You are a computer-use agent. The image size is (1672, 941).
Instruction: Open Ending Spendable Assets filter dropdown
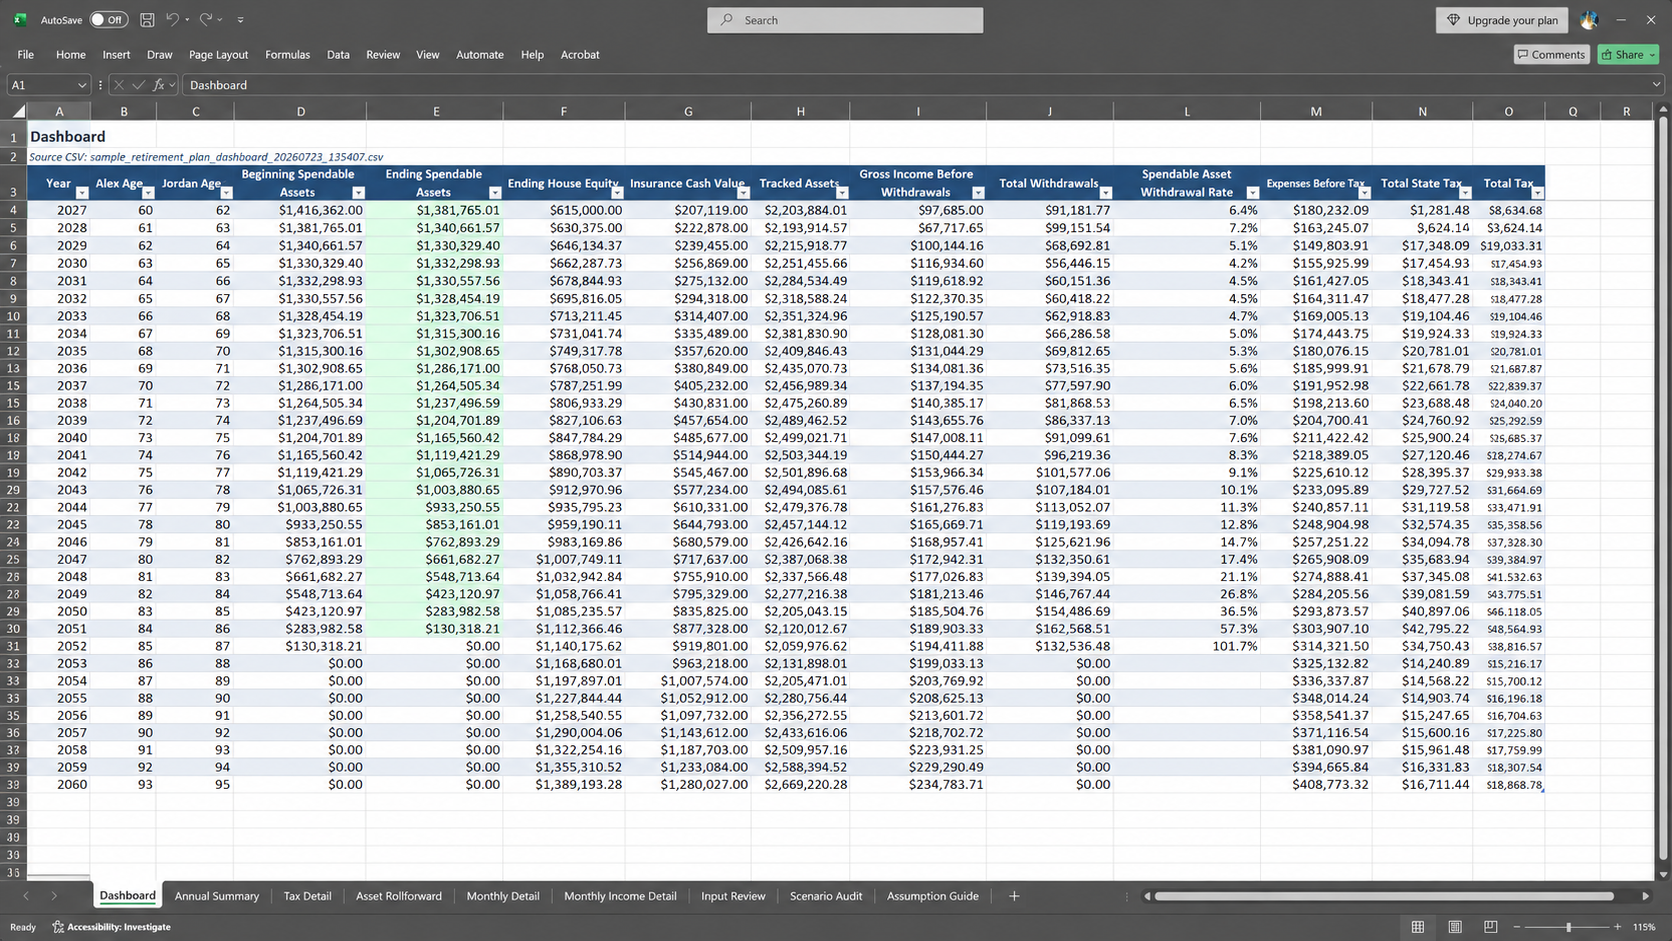494,192
